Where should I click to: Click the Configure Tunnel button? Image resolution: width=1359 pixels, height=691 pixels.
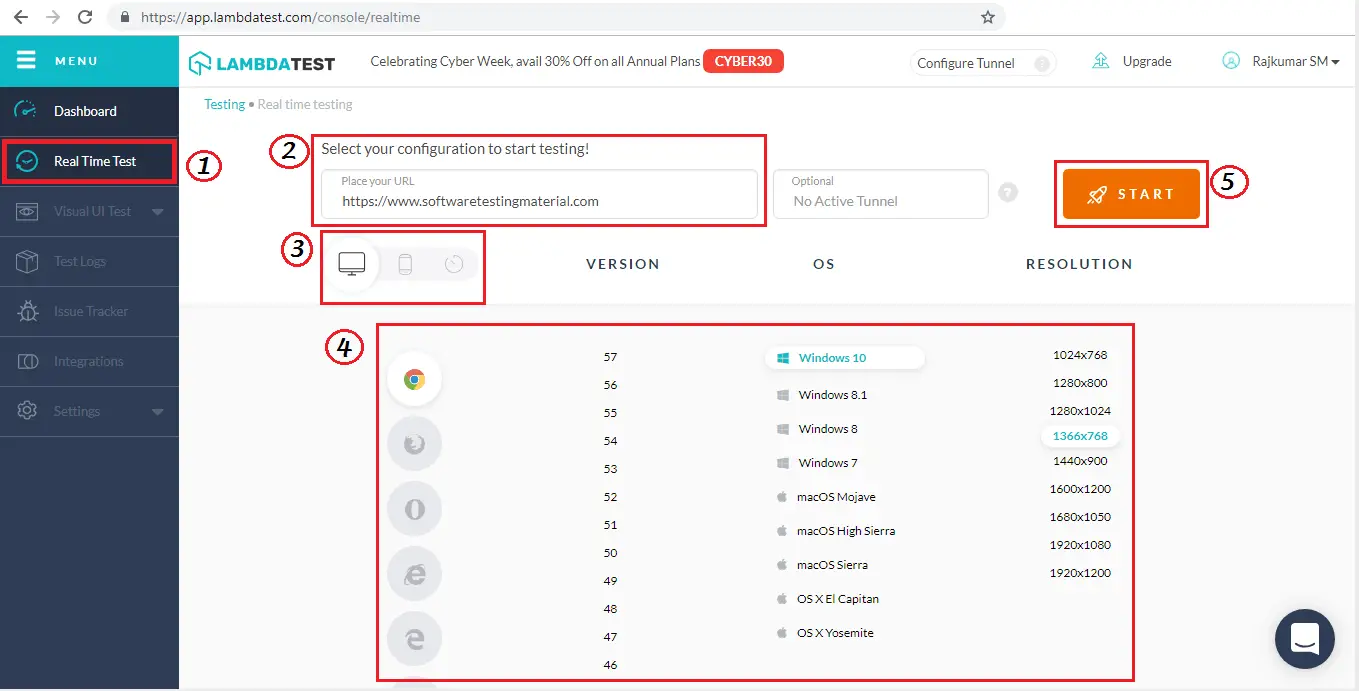tap(983, 63)
